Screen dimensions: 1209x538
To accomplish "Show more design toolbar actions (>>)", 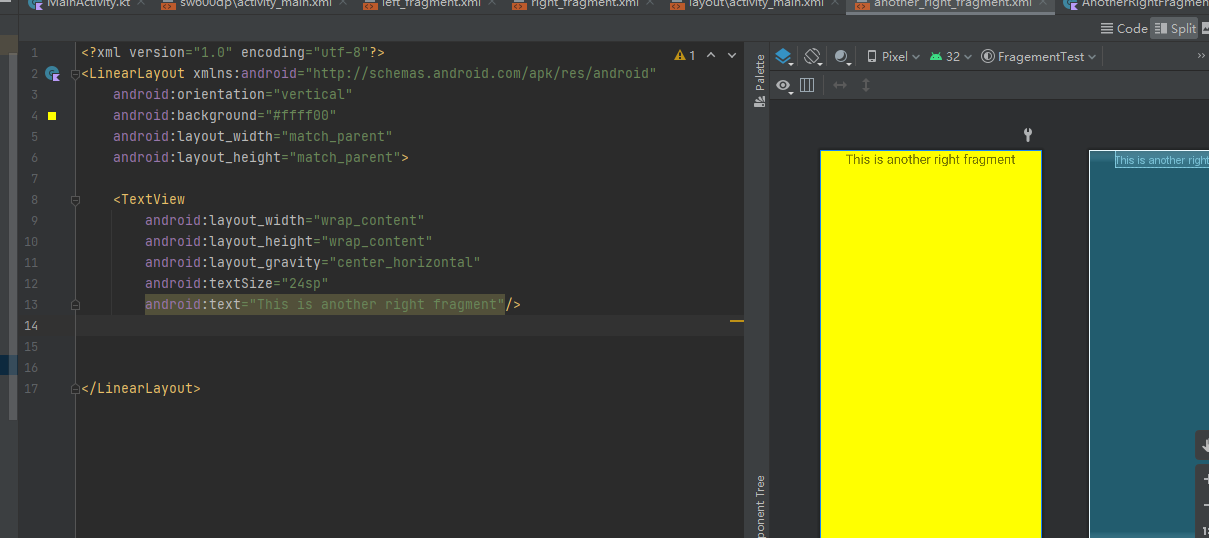I will tap(1201, 57).
